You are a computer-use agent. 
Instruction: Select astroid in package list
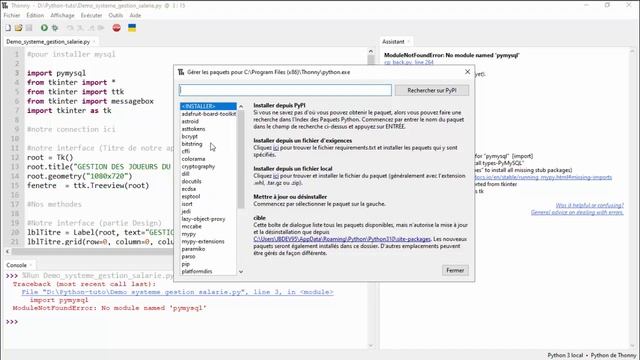click(x=190, y=121)
